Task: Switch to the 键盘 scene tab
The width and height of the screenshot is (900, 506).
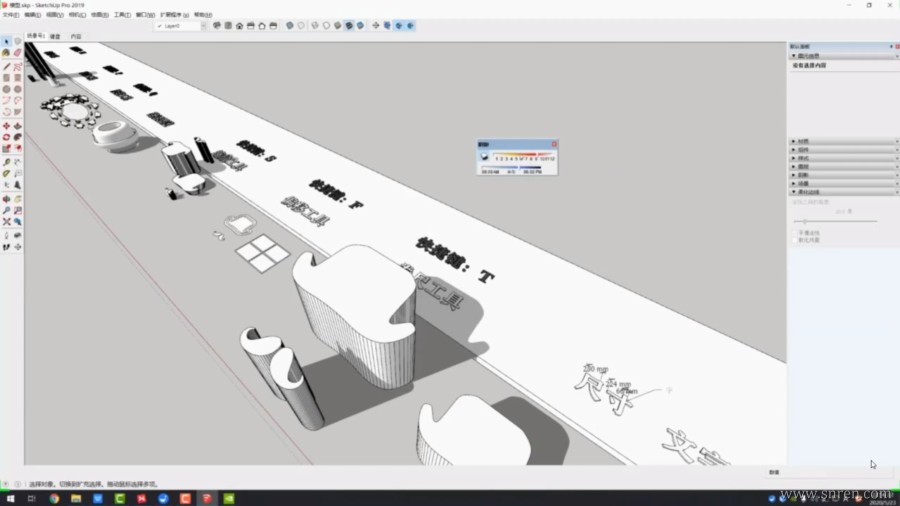Action: coord(55,36)
